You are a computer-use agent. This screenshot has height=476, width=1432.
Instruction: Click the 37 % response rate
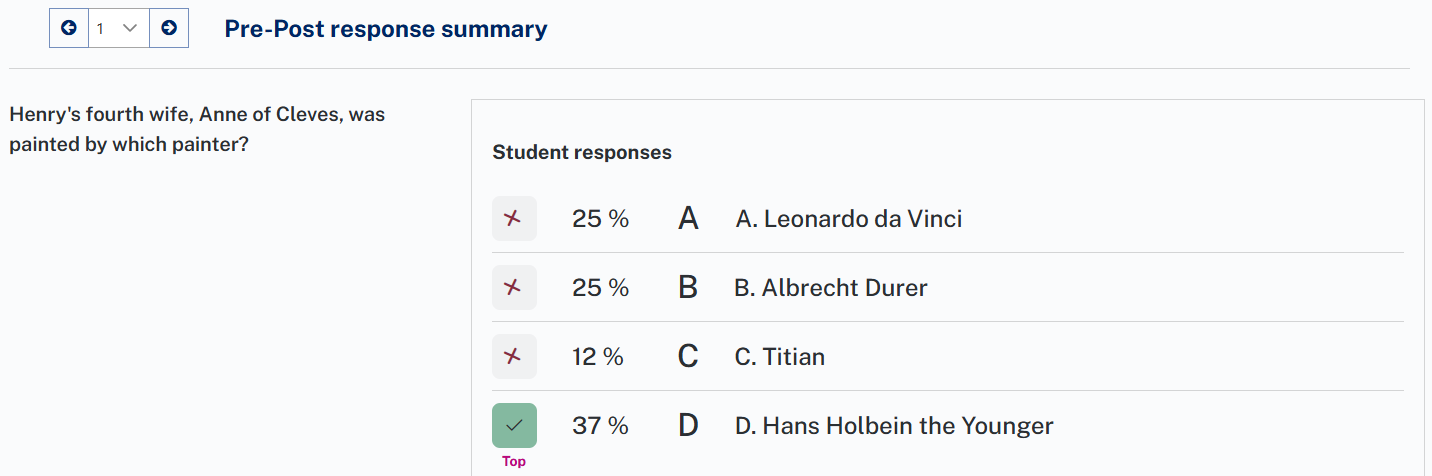(x=600, y=426)
